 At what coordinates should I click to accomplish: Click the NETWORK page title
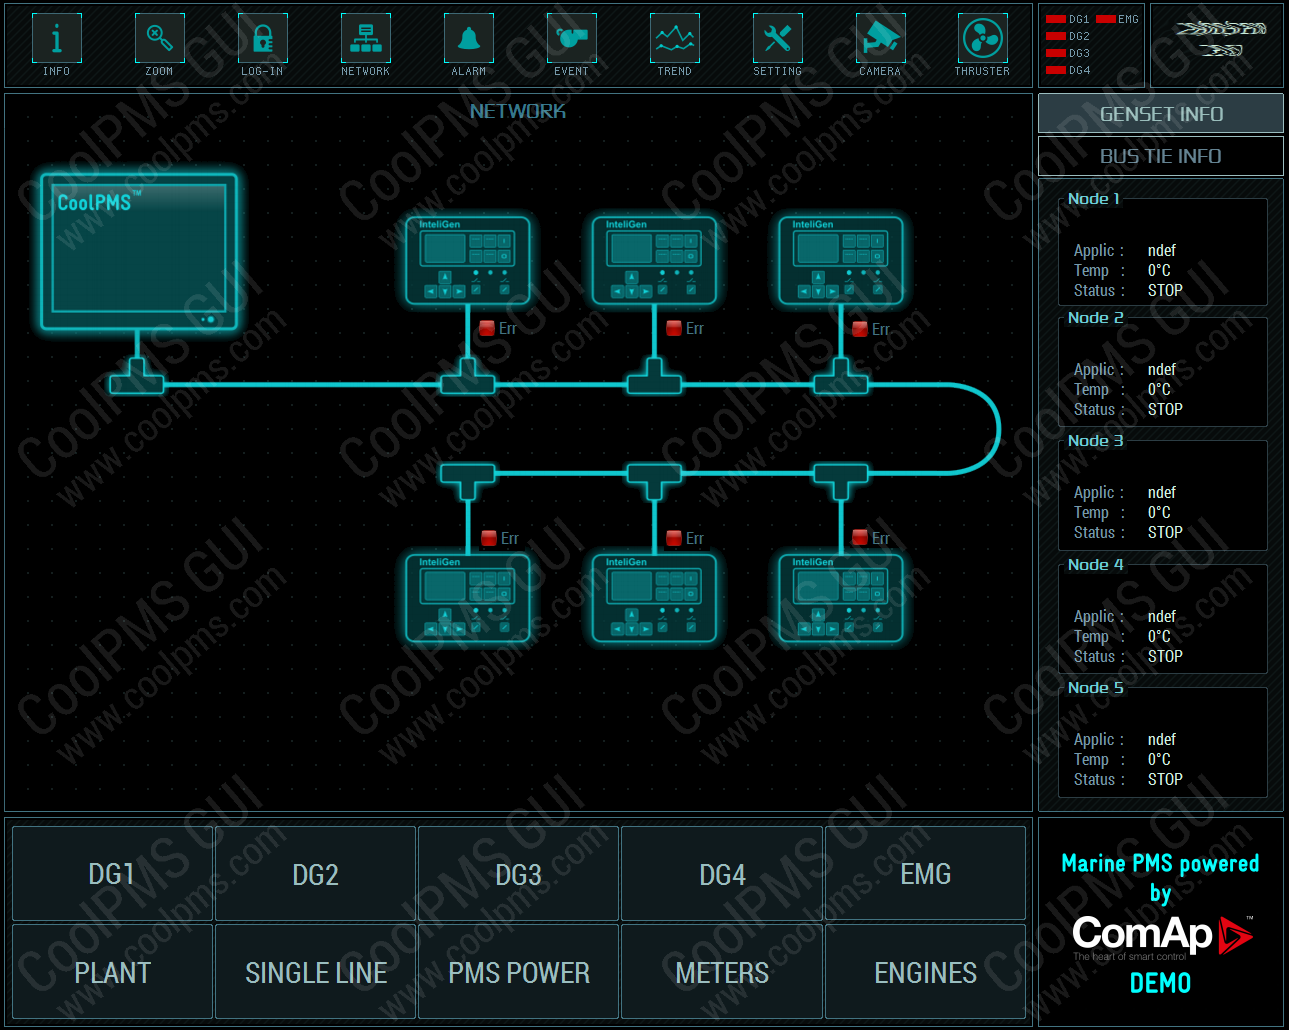point(518,111)
